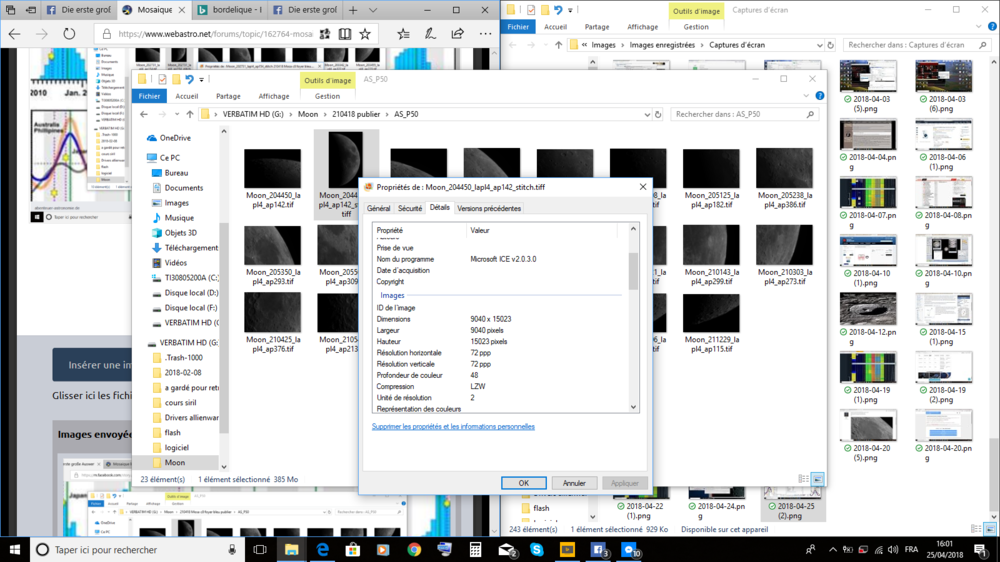Select the Moon folder in navigation tree

175,462
